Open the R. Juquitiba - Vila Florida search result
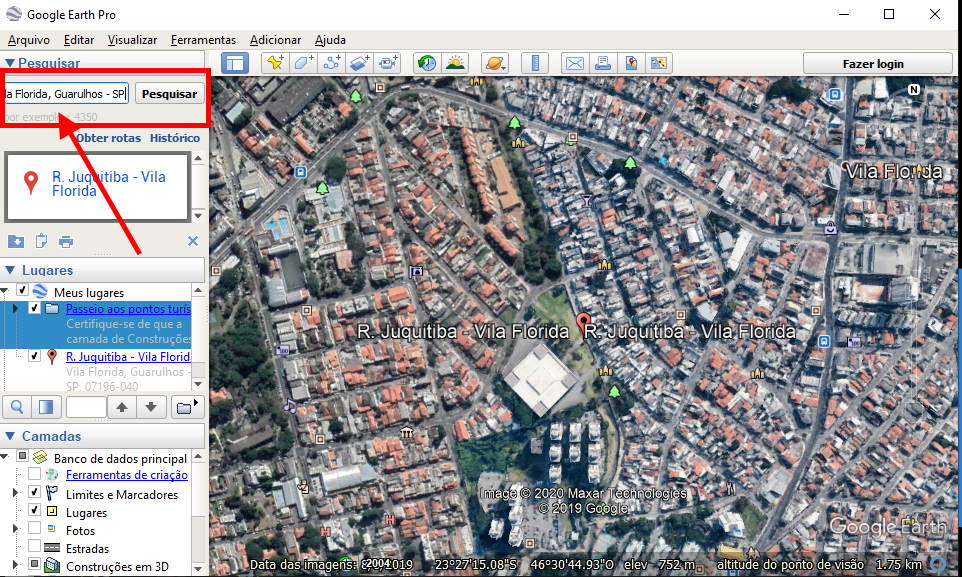Screen dimensions: 962x577 click(109, 184)
